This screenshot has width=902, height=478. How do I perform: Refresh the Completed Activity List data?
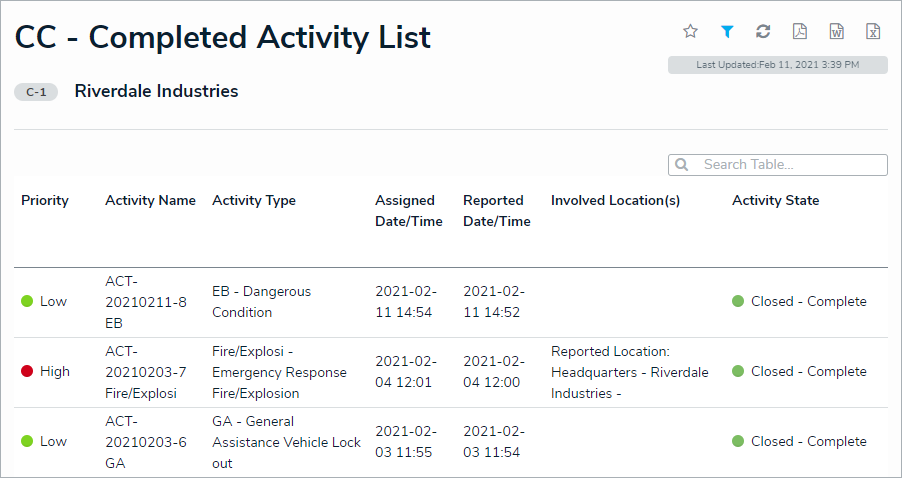[763, 31]
